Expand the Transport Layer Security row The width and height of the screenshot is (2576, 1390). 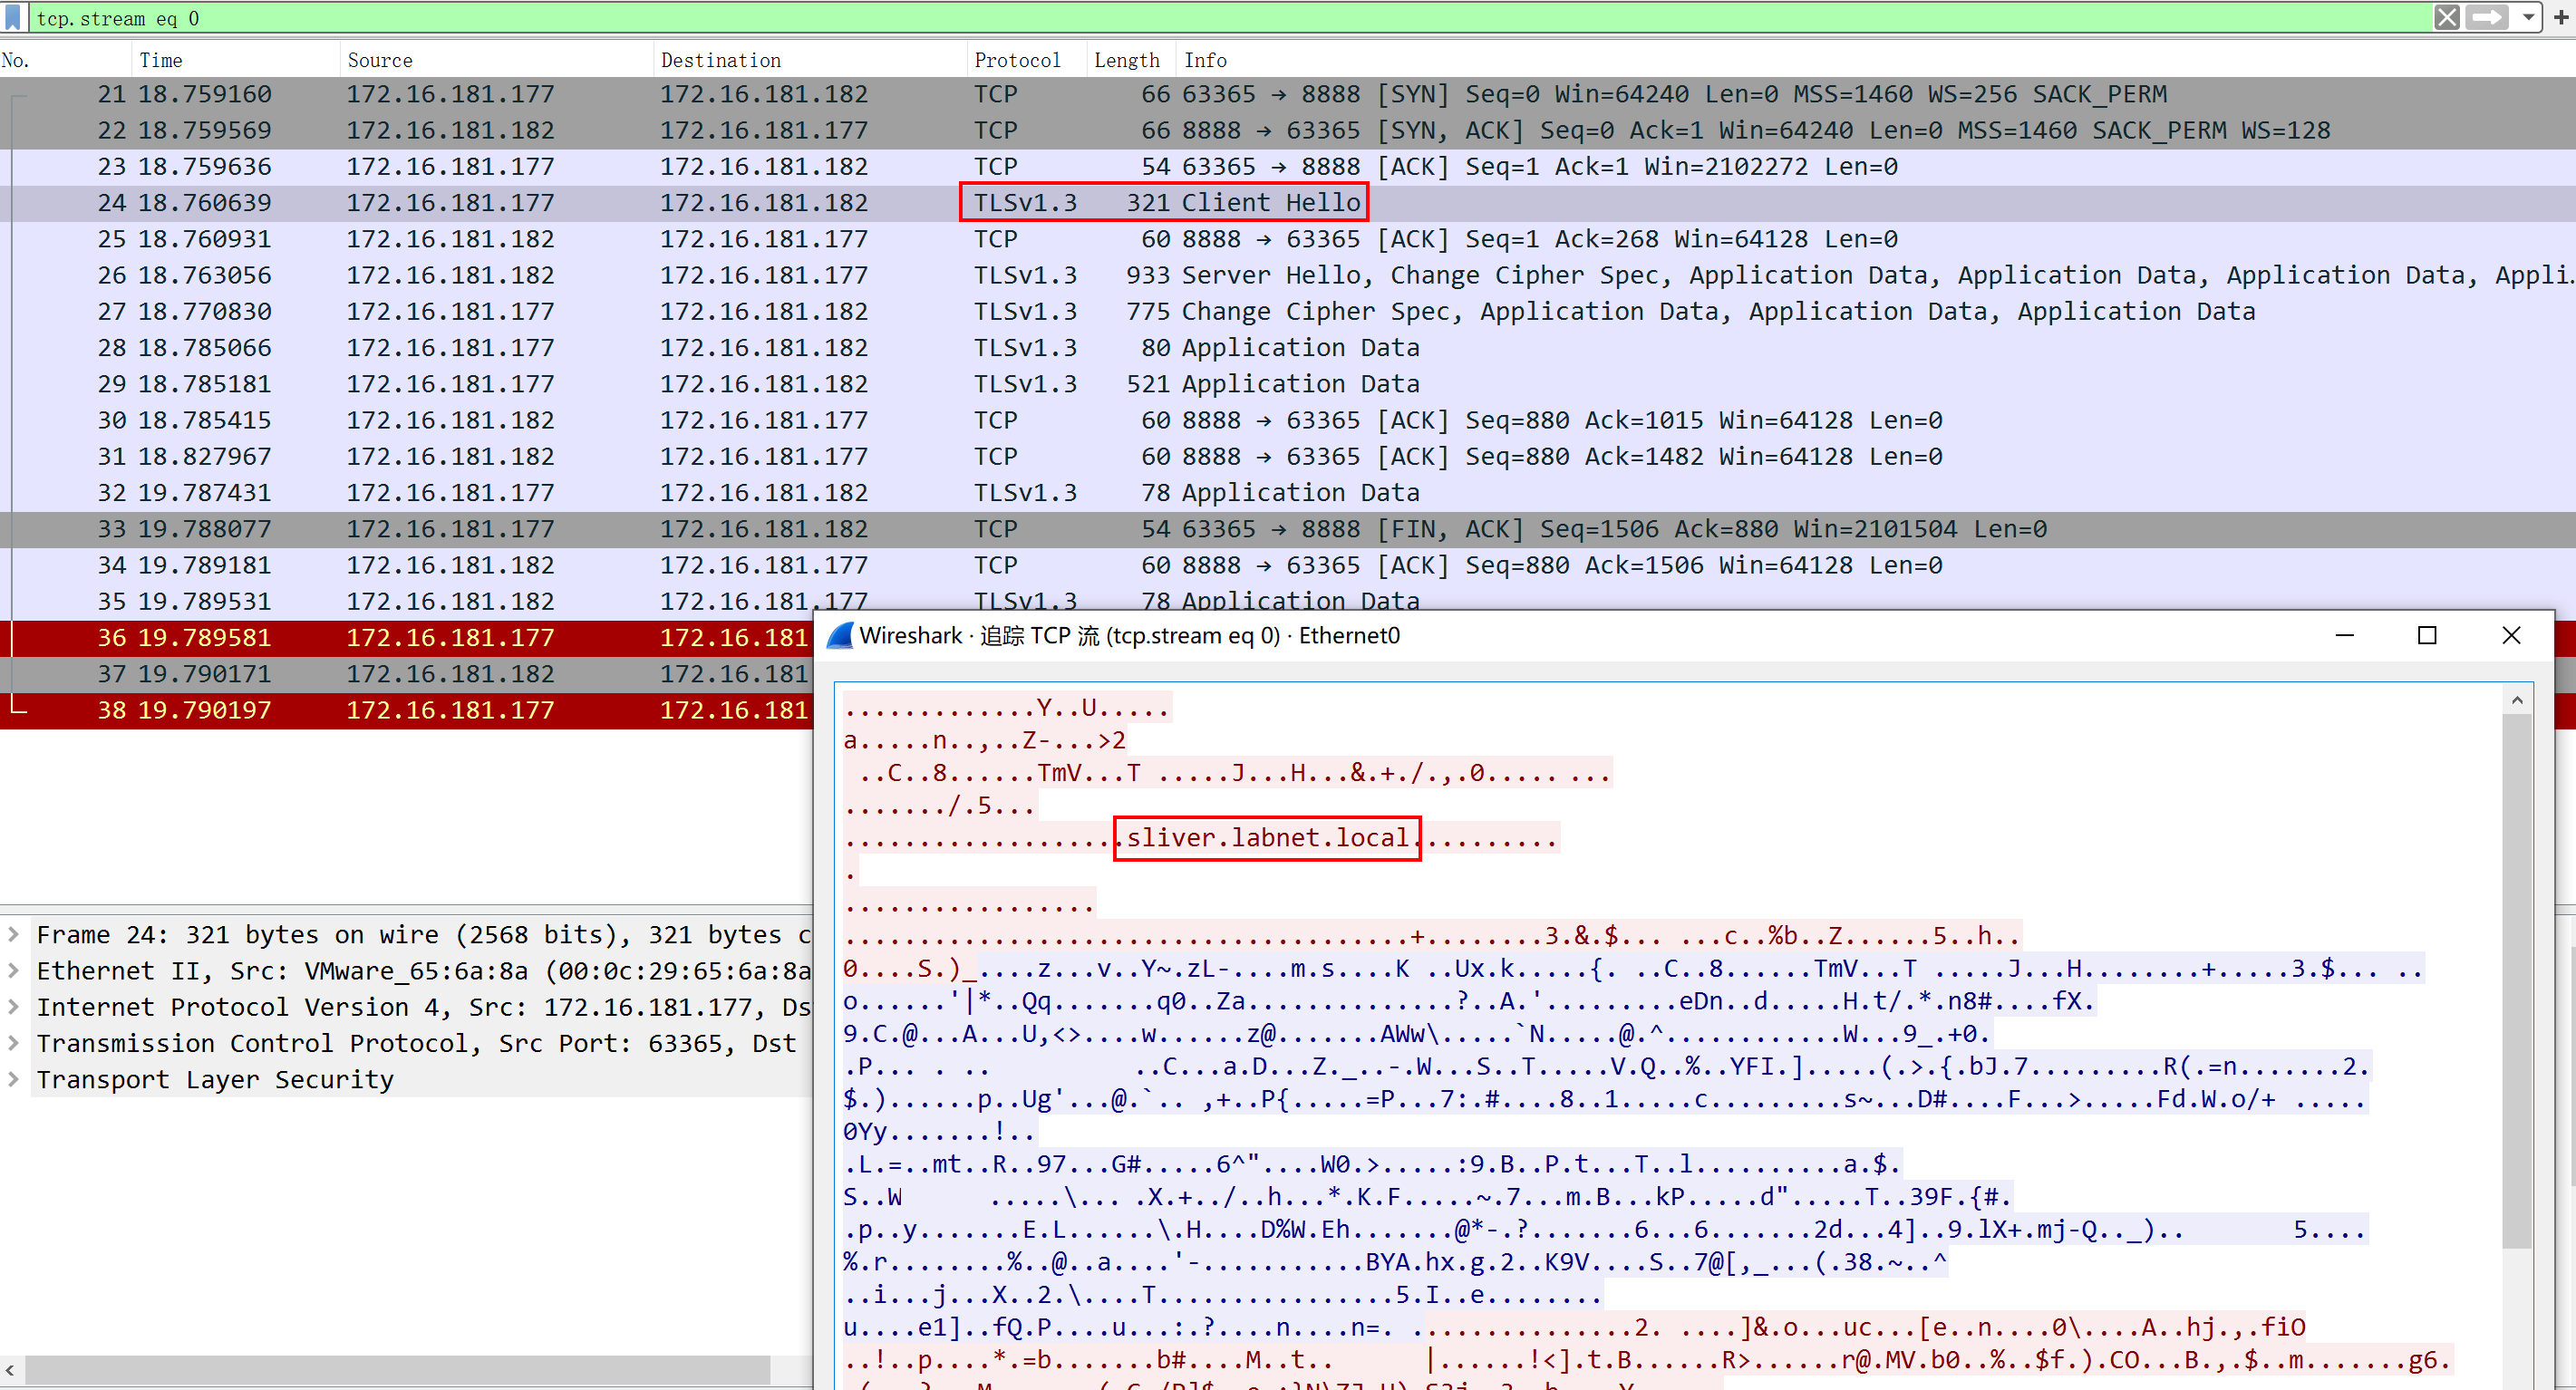click(14, 1079)
